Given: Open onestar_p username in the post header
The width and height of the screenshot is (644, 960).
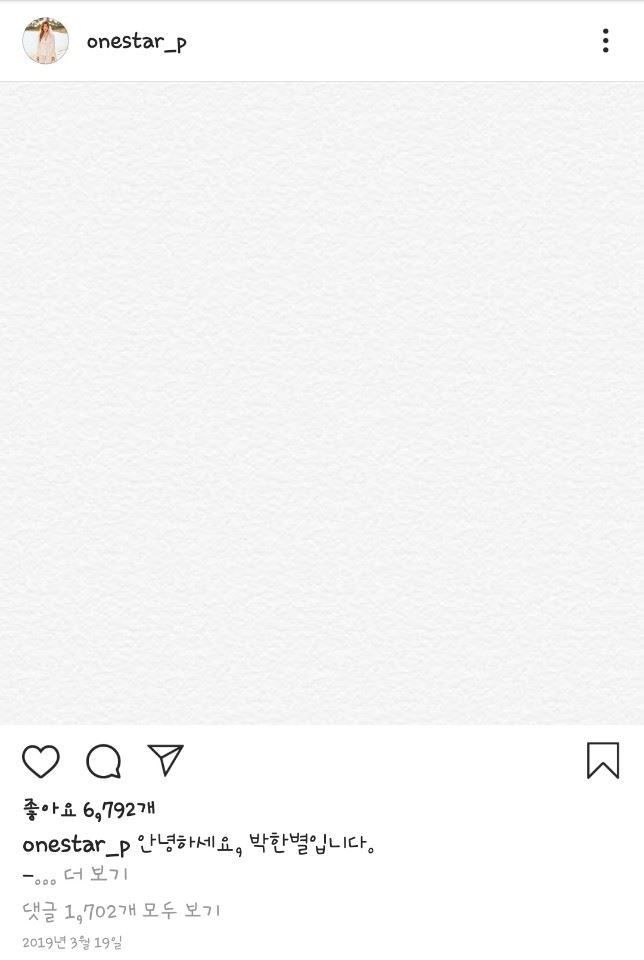Looking at the screenshot, I should click(136, 42).
